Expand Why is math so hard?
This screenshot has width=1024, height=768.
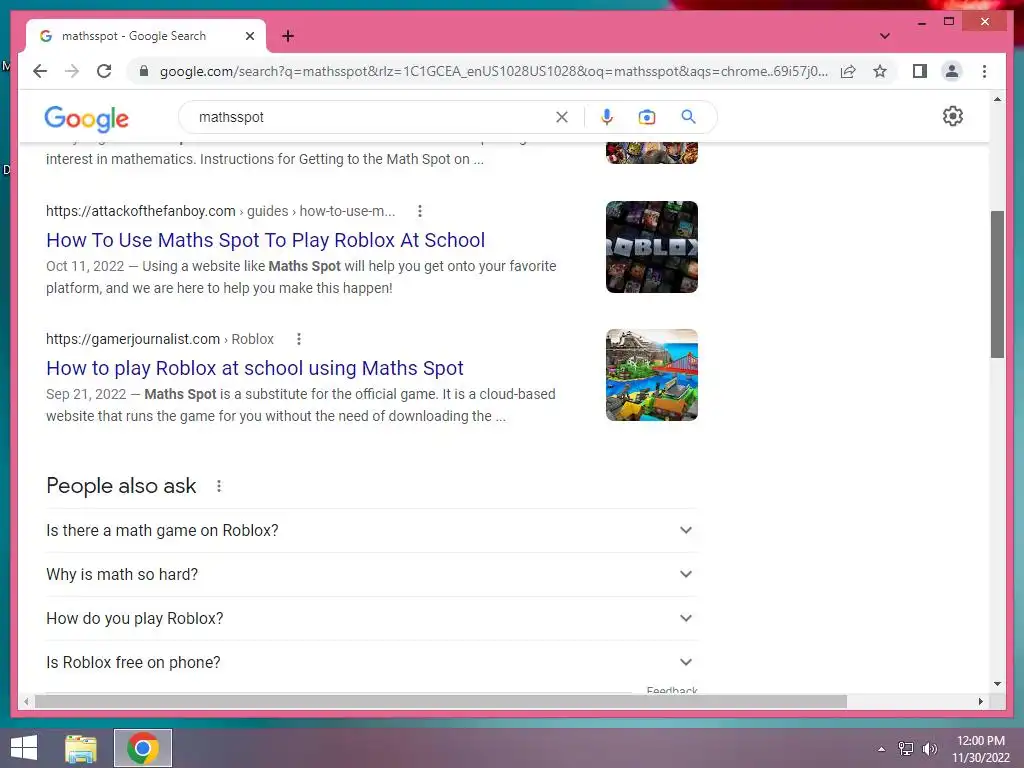[371, 574]
